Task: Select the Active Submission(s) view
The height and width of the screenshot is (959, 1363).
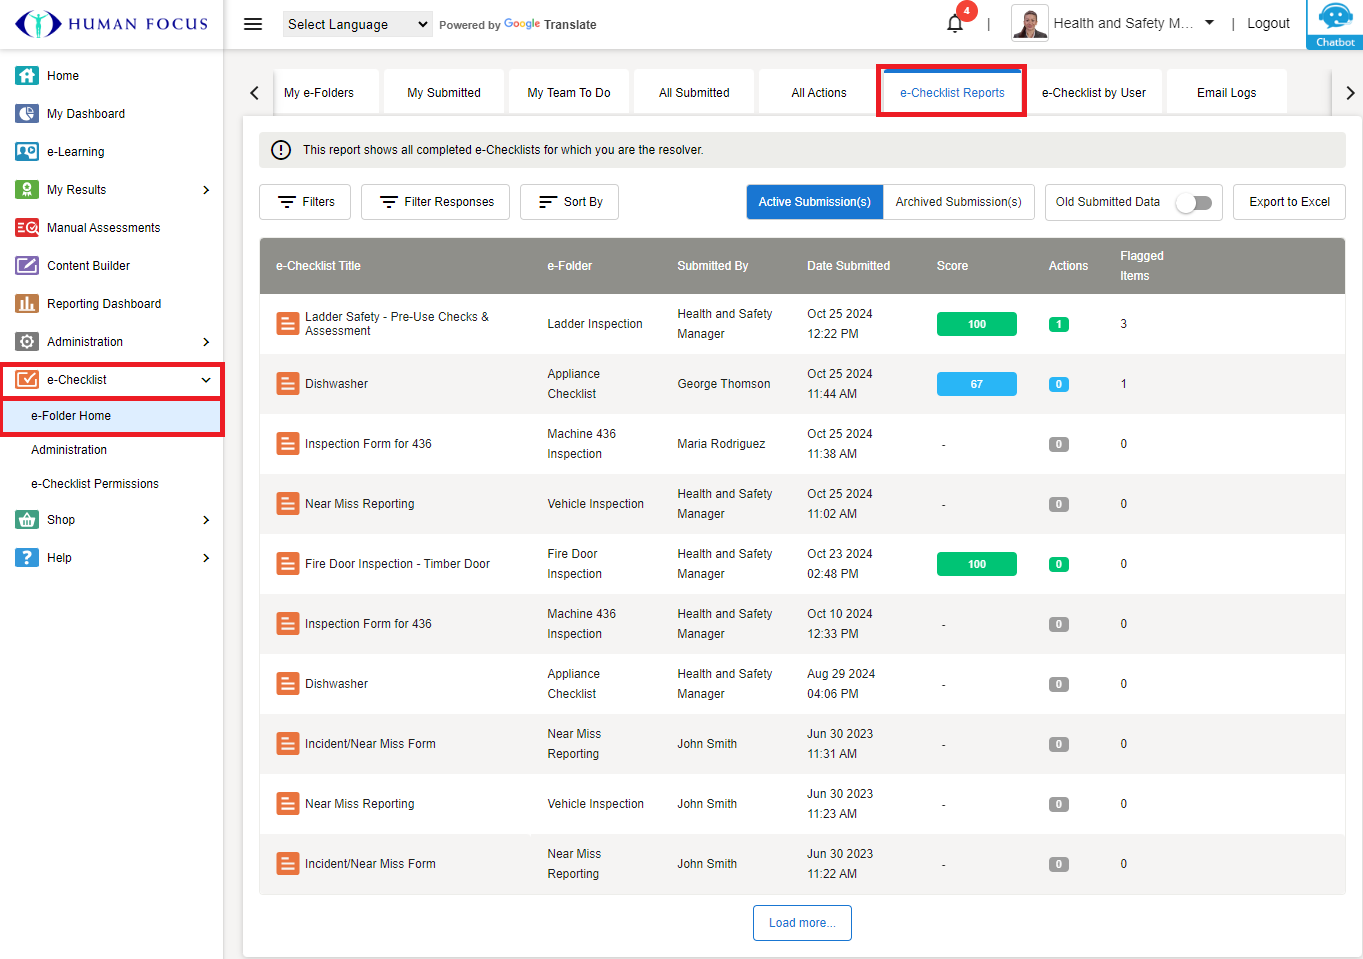Action: pos(814,202)
